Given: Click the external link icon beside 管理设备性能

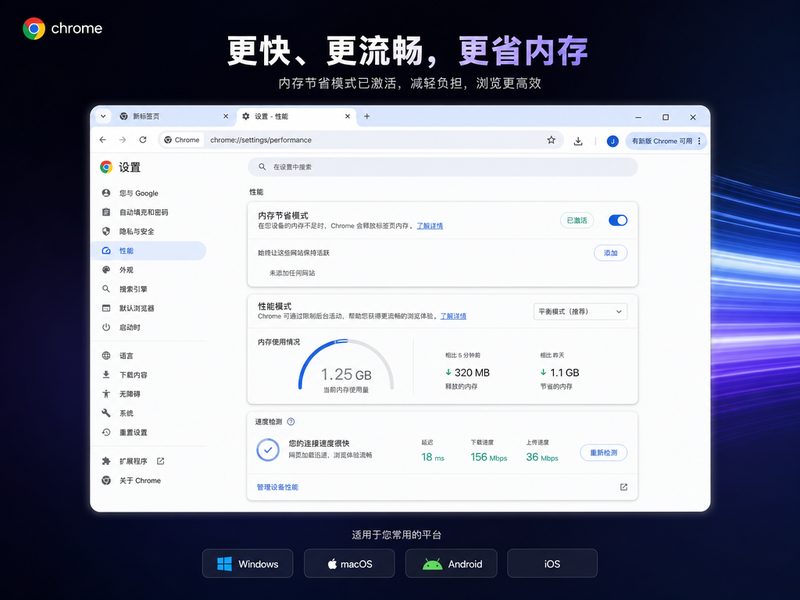Looking at the screenshot, I should click(623, 487).
